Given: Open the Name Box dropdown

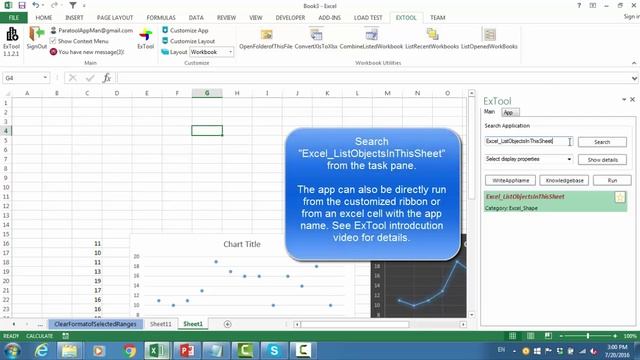Looking at the screenshot, I should pos(45,78).
